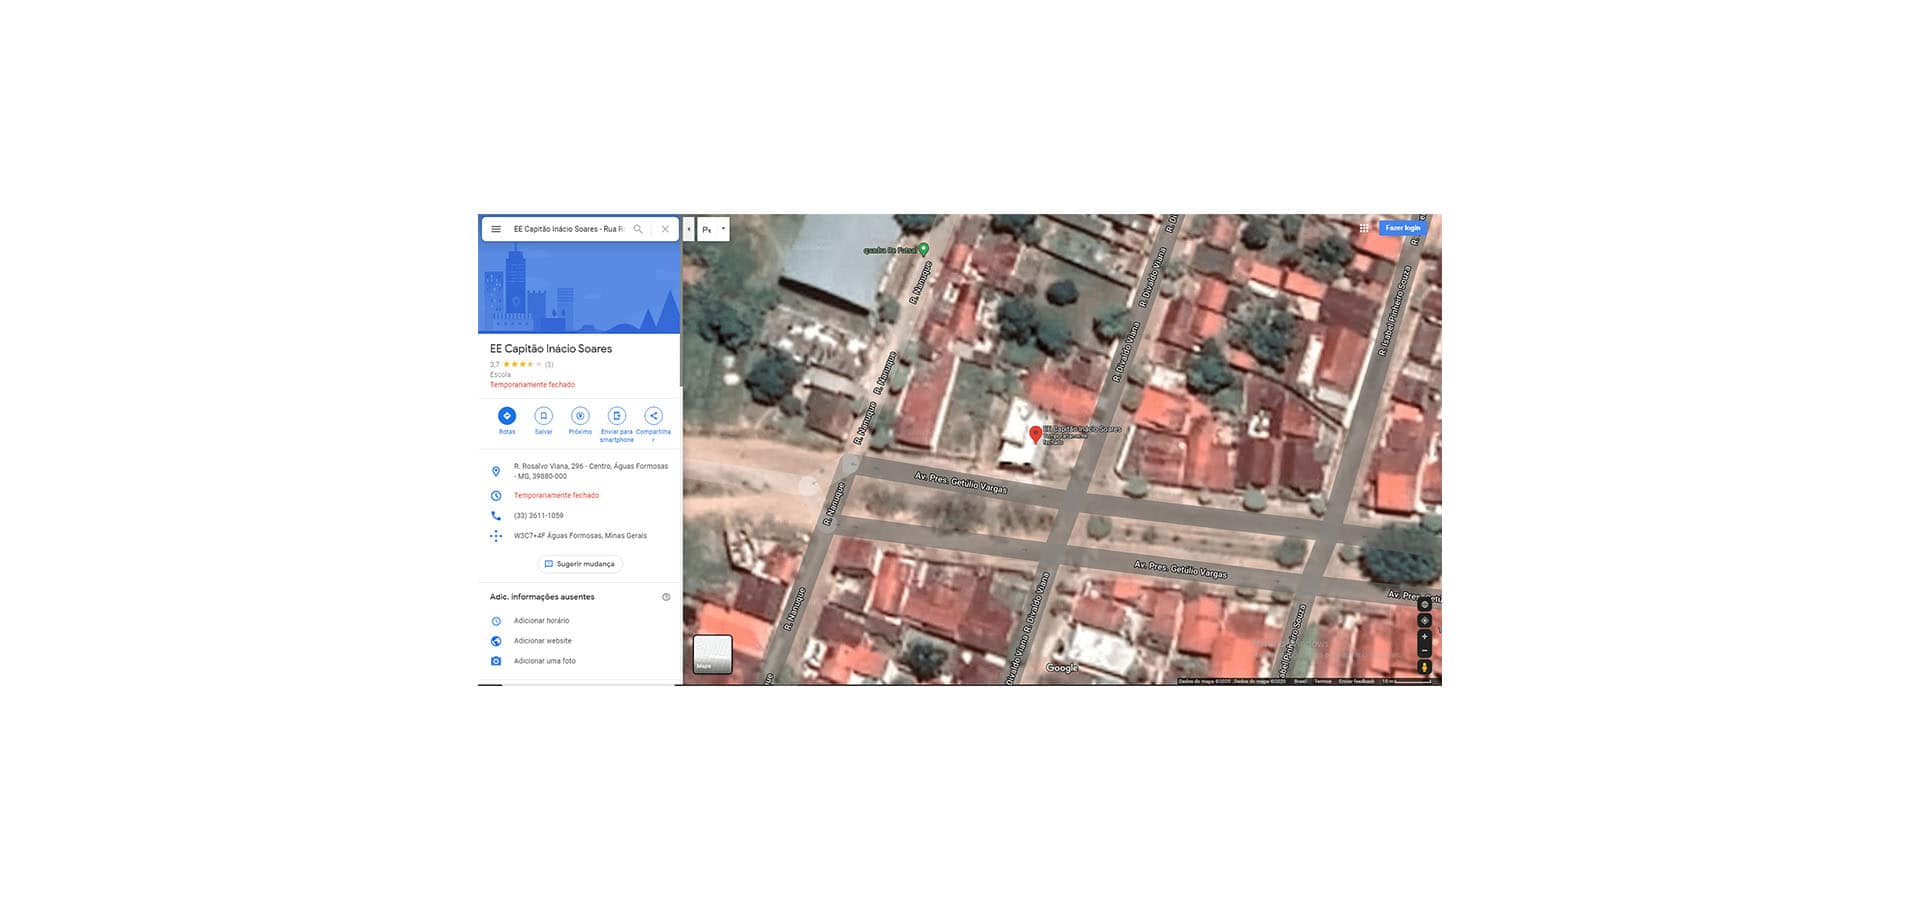This screenshot has width=1920, height=900.
Task: Click the place header city illustration
Action: pyautogui.click(x=579, y=289)
